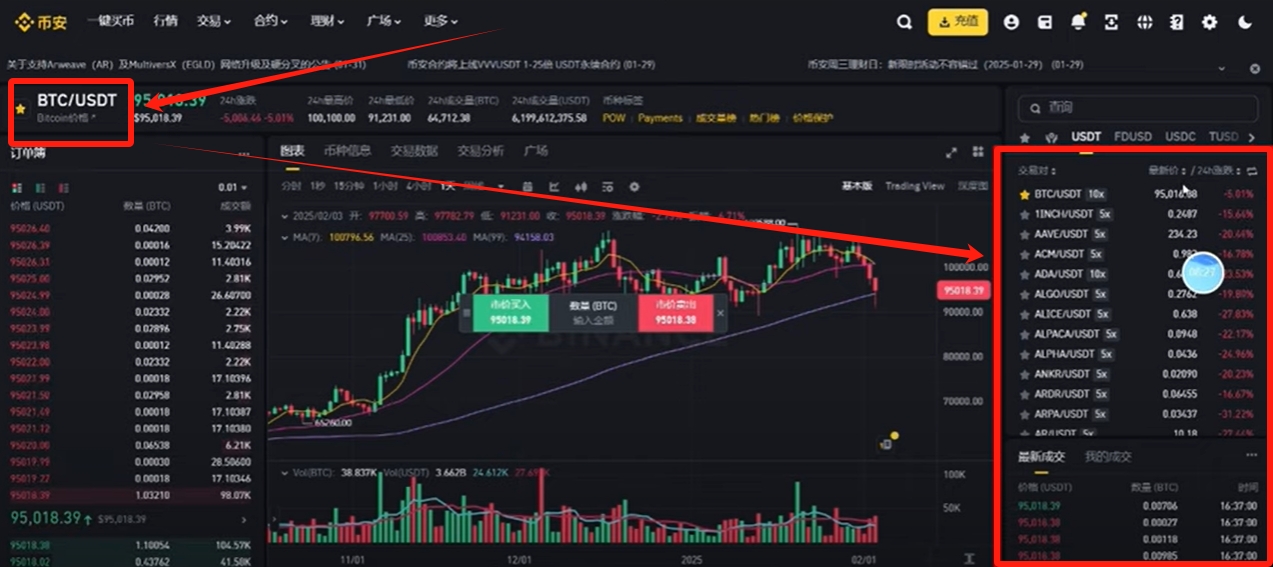Click the search magnifier in top bar

tap(904, 22)
